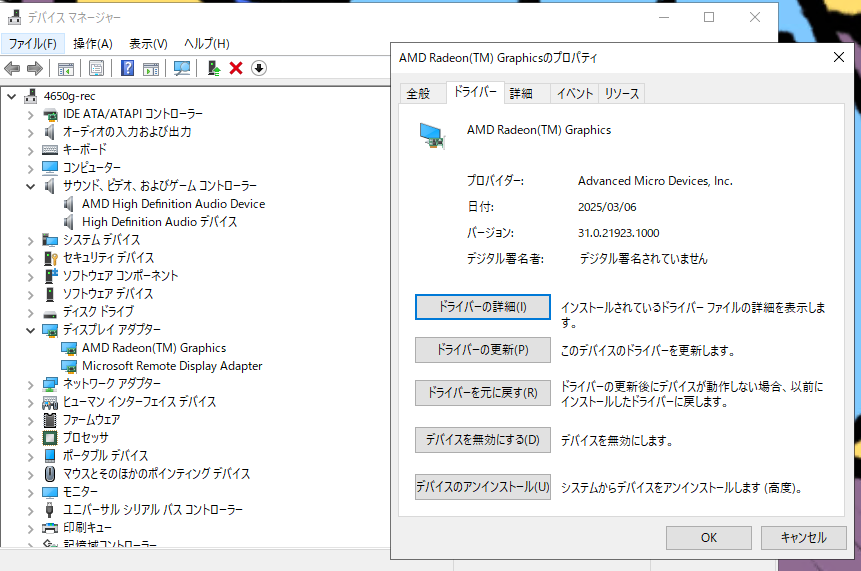Click the ソフトウェア コンポーネント icon
The width and height of the screenshot is (861, 571).
(51, 276)
